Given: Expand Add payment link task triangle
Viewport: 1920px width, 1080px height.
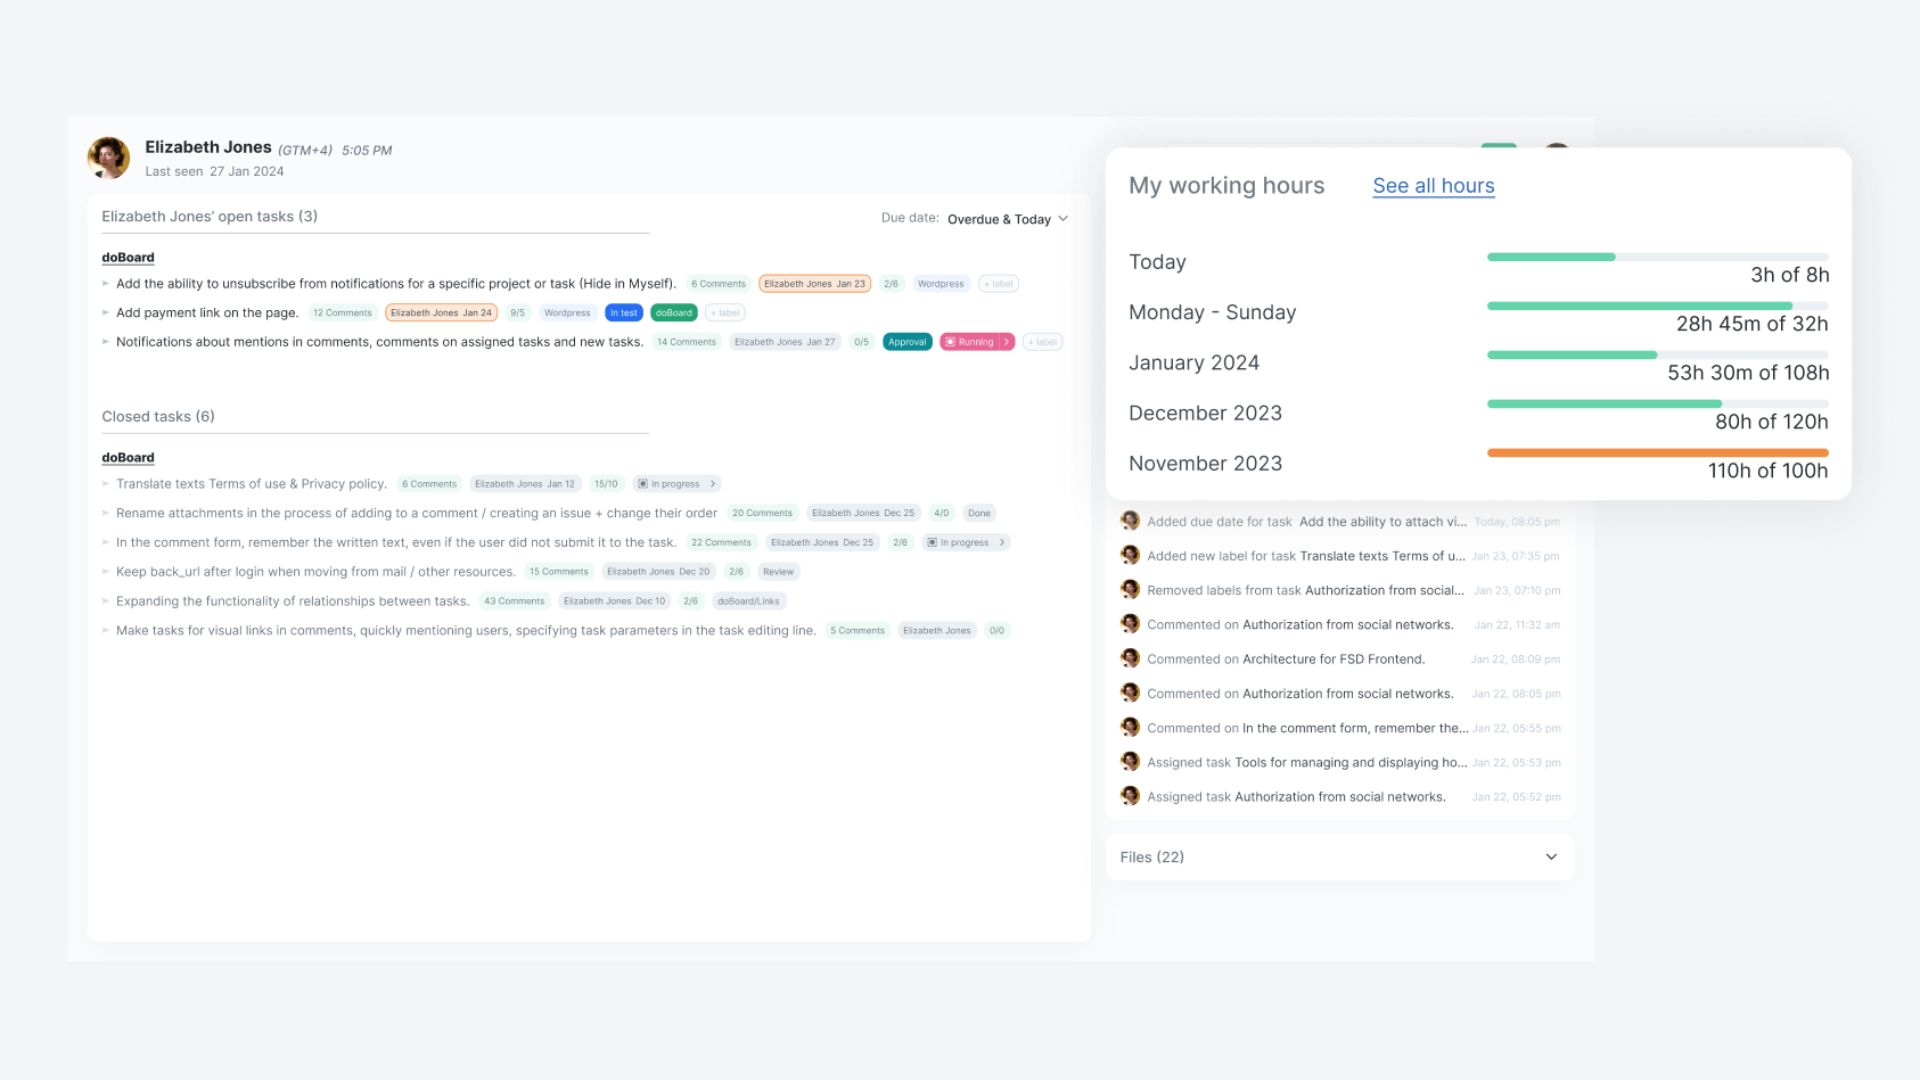Looking at the screenshot, I should point(106,313).
